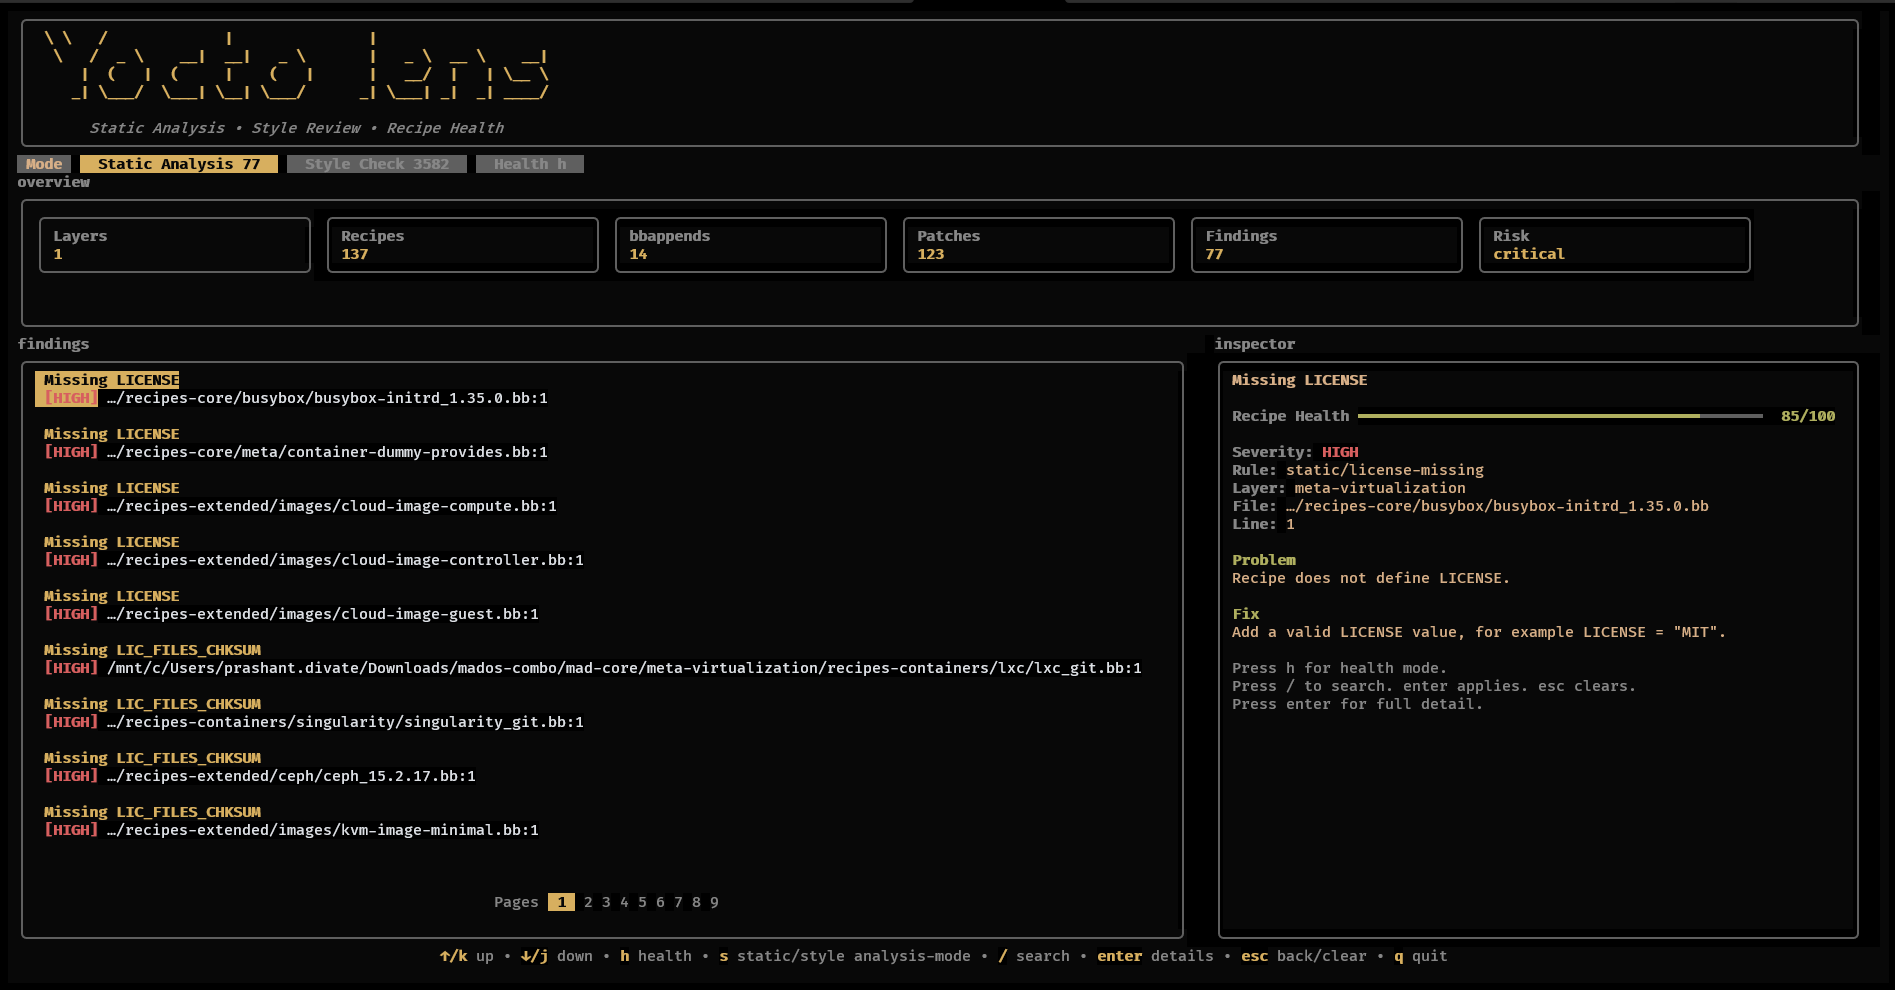Click the ↑/k up shortcut hint
The width and height of the screenshot is (1895, 990).
[467, 956]
